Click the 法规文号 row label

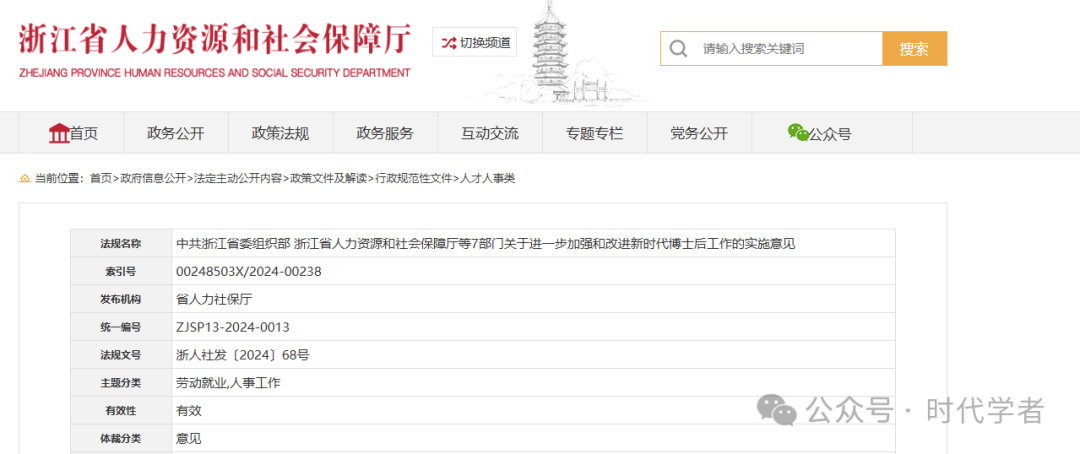click(x=121, y=355)
